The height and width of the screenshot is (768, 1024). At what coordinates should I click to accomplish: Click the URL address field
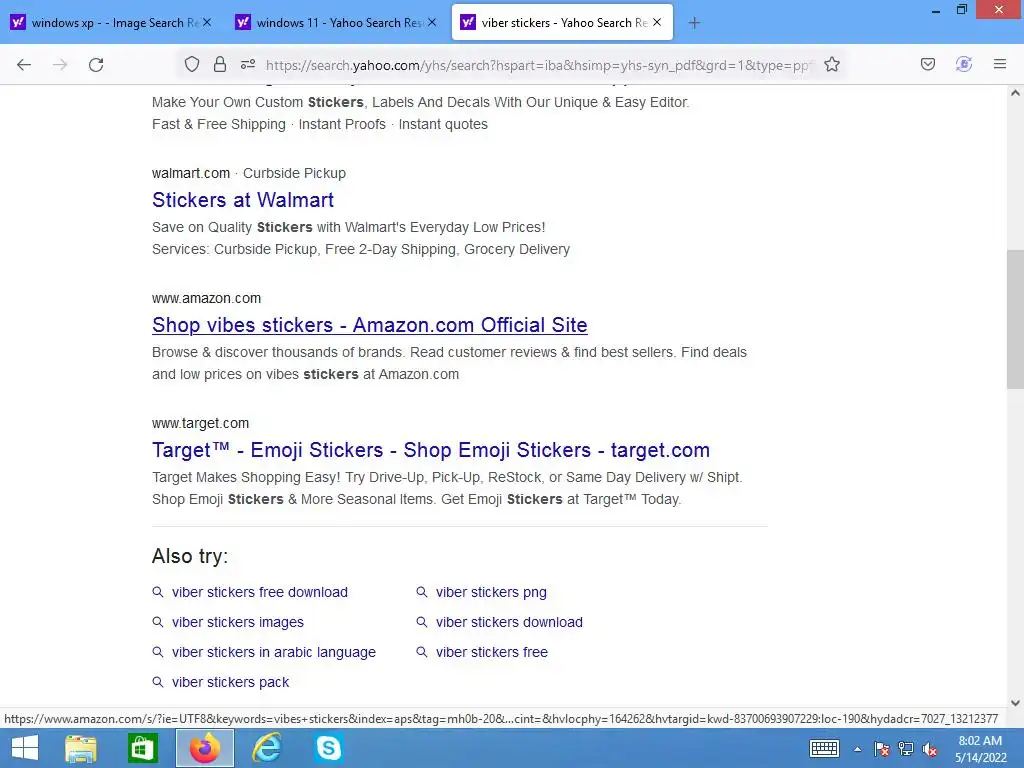539,65
